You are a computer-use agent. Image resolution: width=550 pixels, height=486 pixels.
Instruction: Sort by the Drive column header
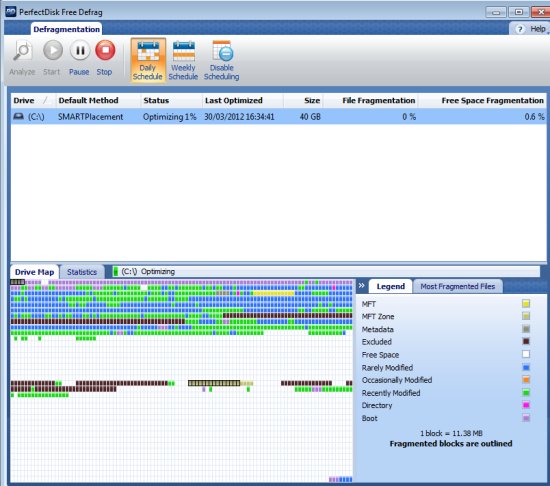pyautogui.click(x=33, y=101)
